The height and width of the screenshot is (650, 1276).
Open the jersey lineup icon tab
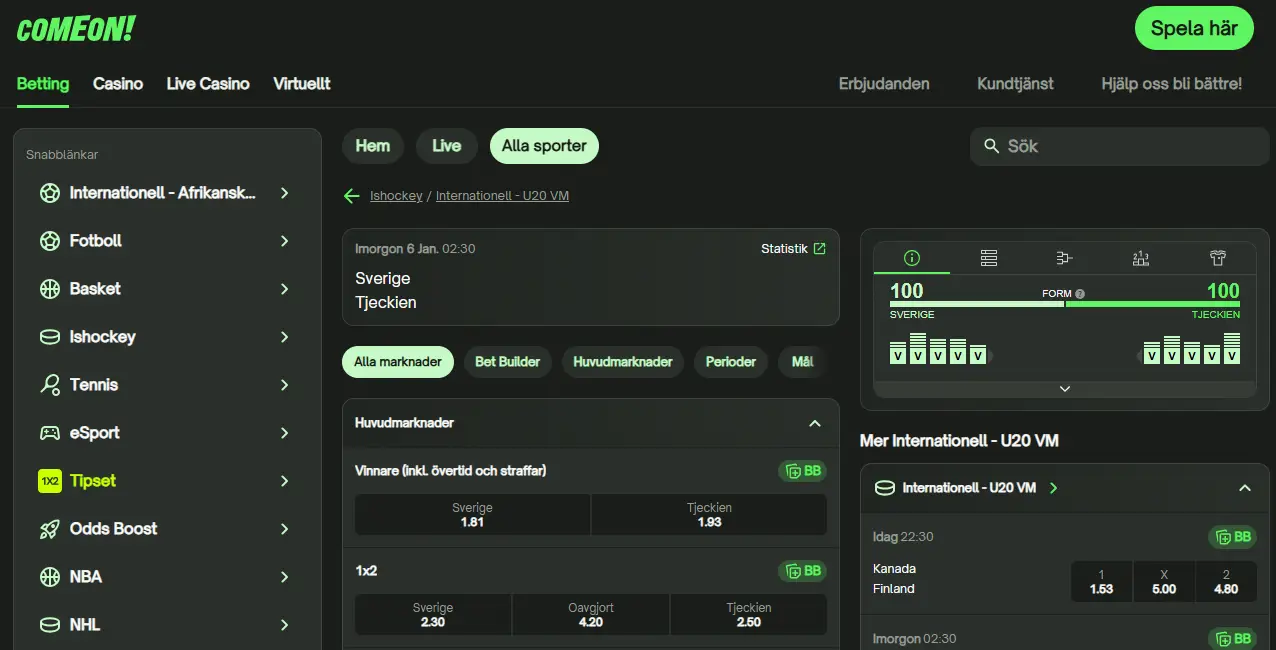(x=1217, y=258)
